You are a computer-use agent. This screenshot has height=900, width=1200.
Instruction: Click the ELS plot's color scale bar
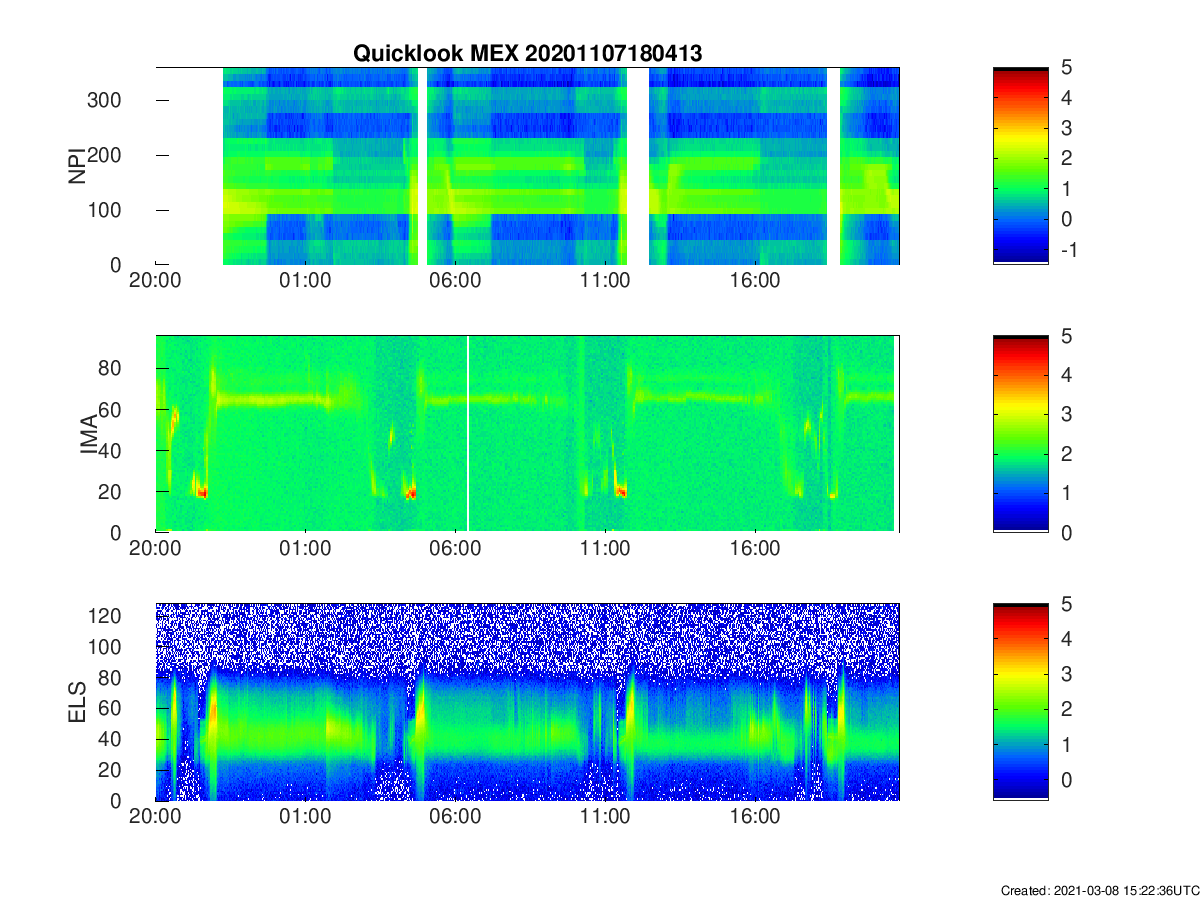(x=1020, y=702)
